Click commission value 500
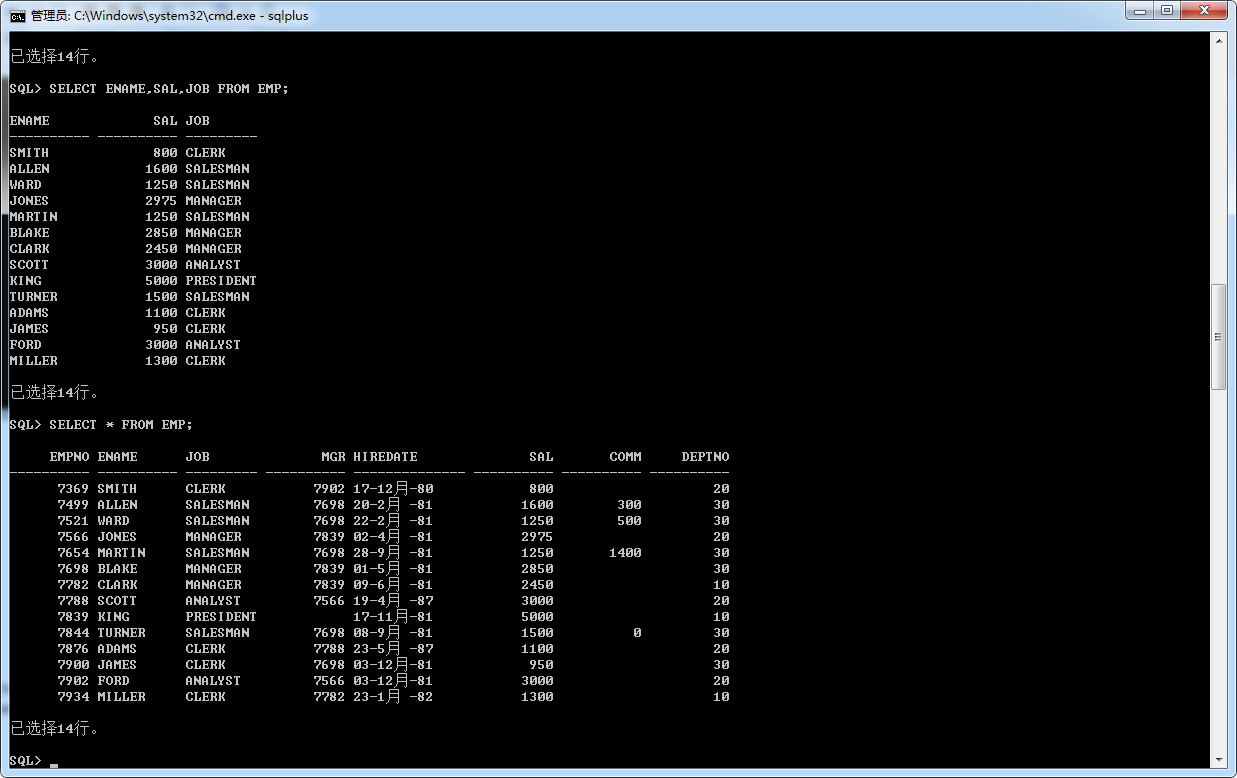This screenshot has width=1237, height=778. point(629,521)
